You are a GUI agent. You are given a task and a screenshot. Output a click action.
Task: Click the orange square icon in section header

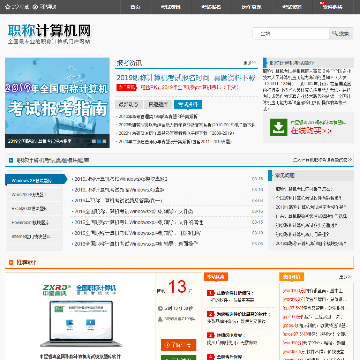[x=11, y=262]
